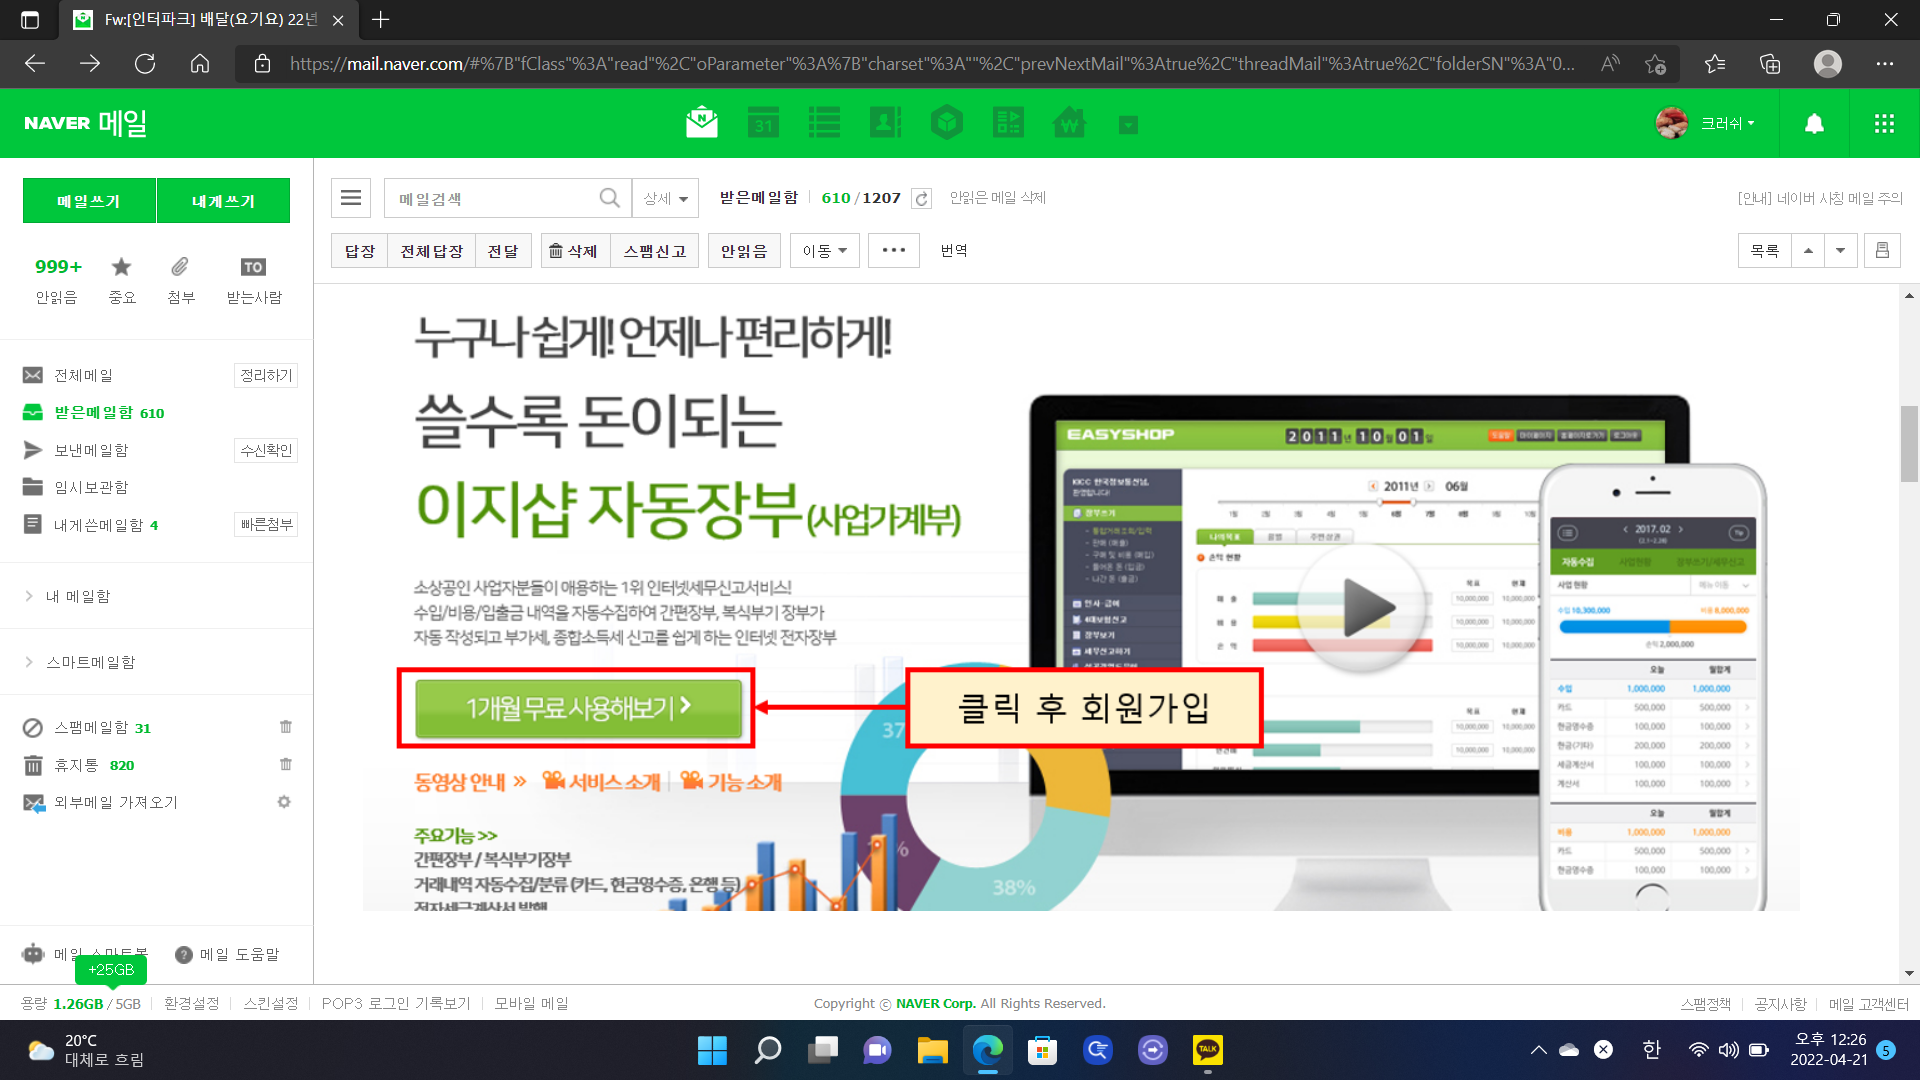
Task: Click 수신확인 next to 보낸메일함
Action: [x=266, y=450]
